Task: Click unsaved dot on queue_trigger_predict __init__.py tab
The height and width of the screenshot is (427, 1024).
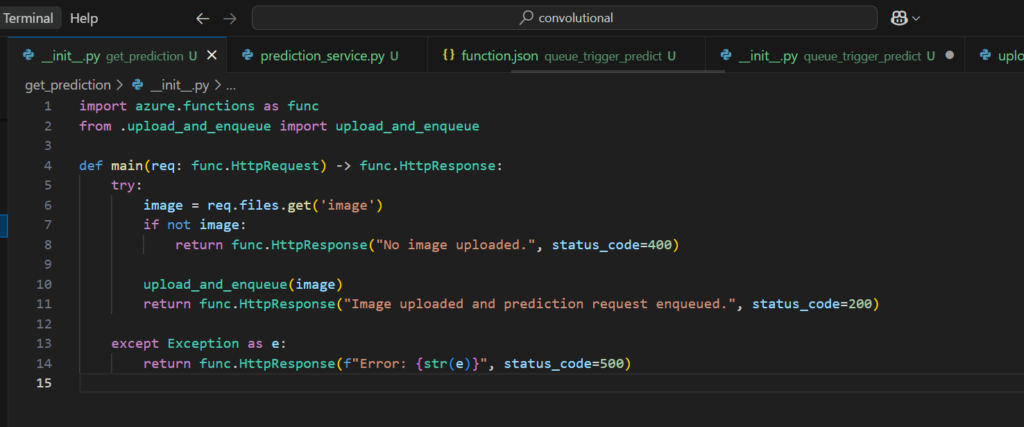Action: 950,55
